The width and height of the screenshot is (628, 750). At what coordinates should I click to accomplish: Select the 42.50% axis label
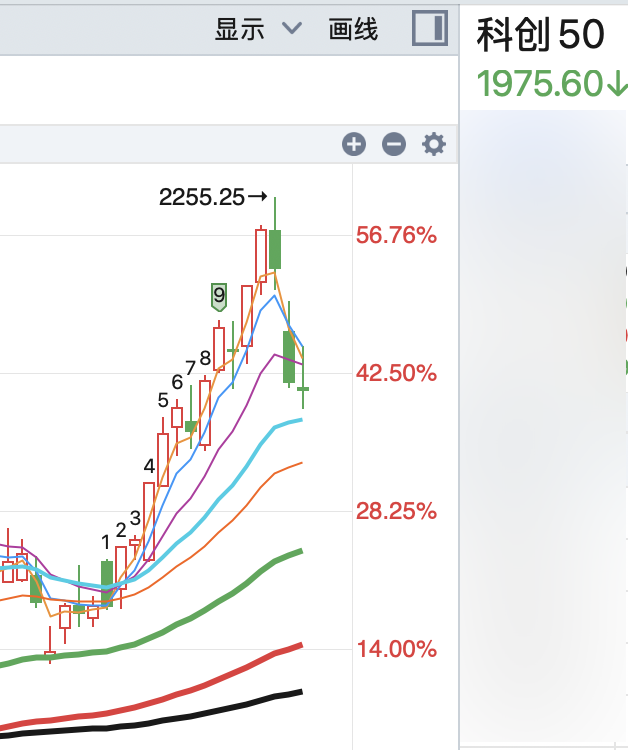[x=397, y=373]
